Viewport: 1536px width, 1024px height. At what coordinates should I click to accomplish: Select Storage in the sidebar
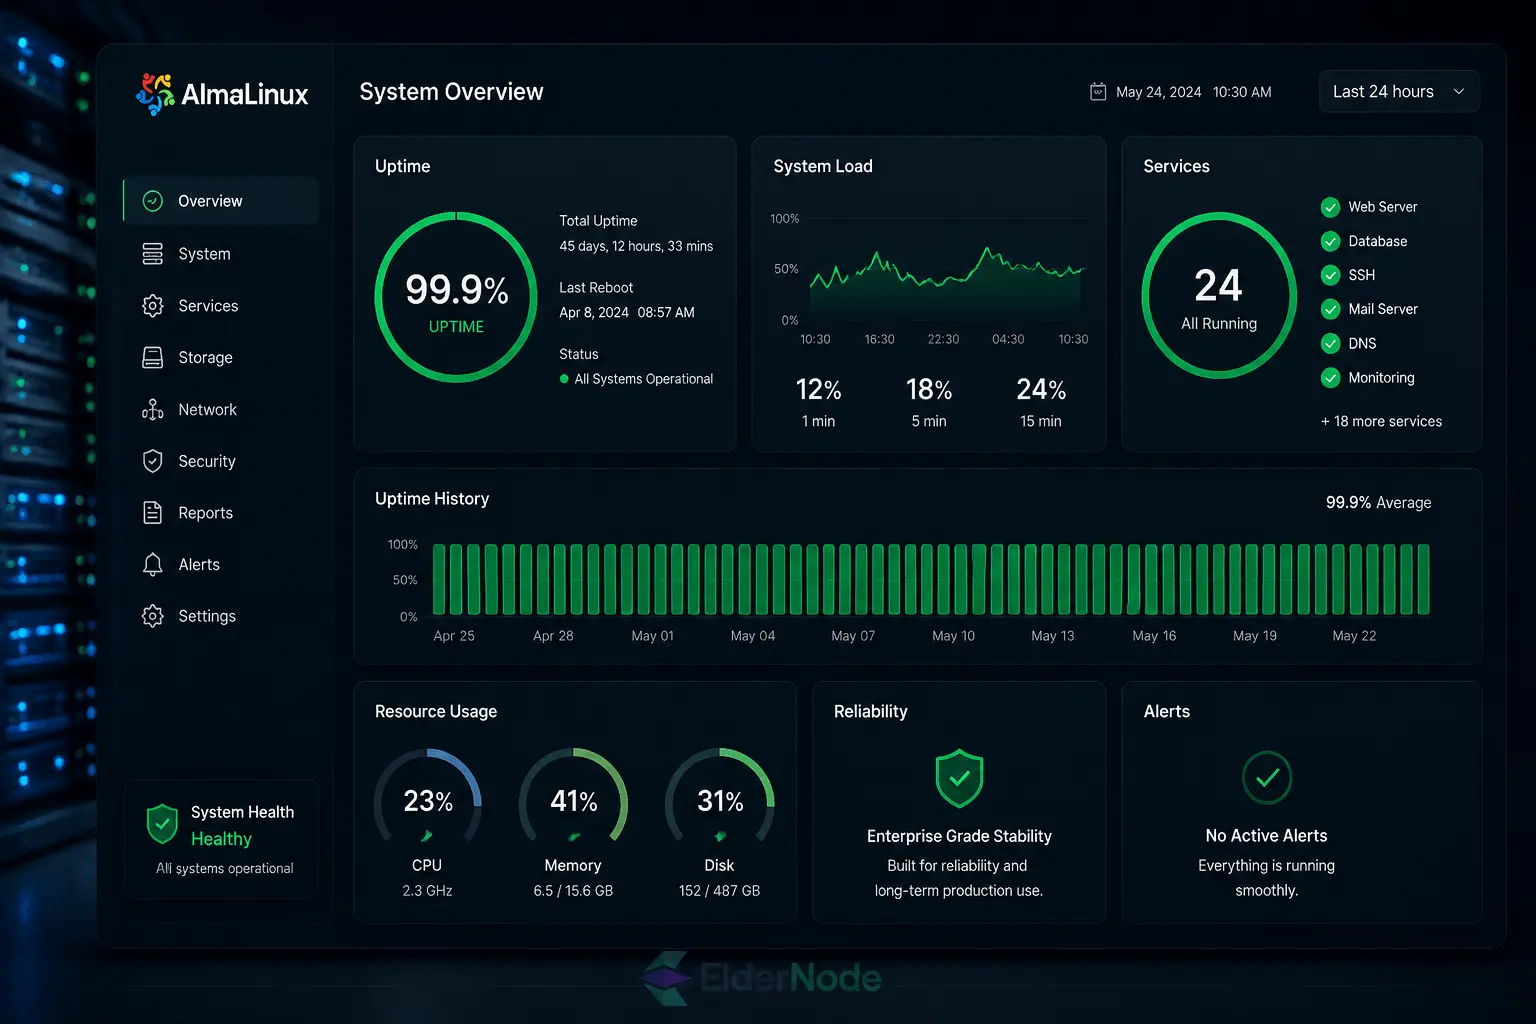coord(221,358)
